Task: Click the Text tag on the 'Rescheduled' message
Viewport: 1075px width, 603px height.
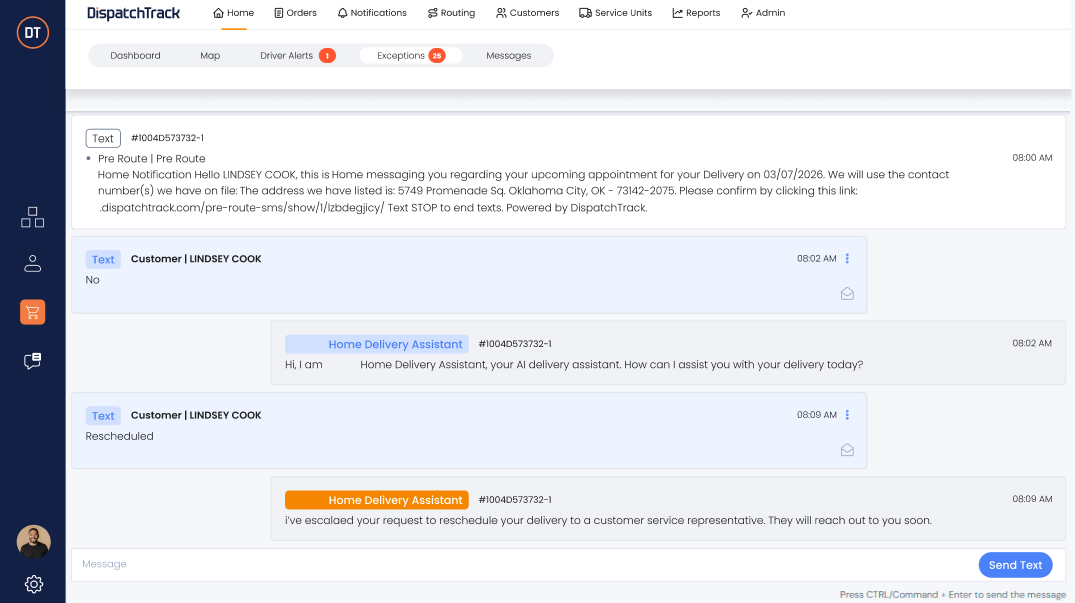Action: [x=103, y=415]
